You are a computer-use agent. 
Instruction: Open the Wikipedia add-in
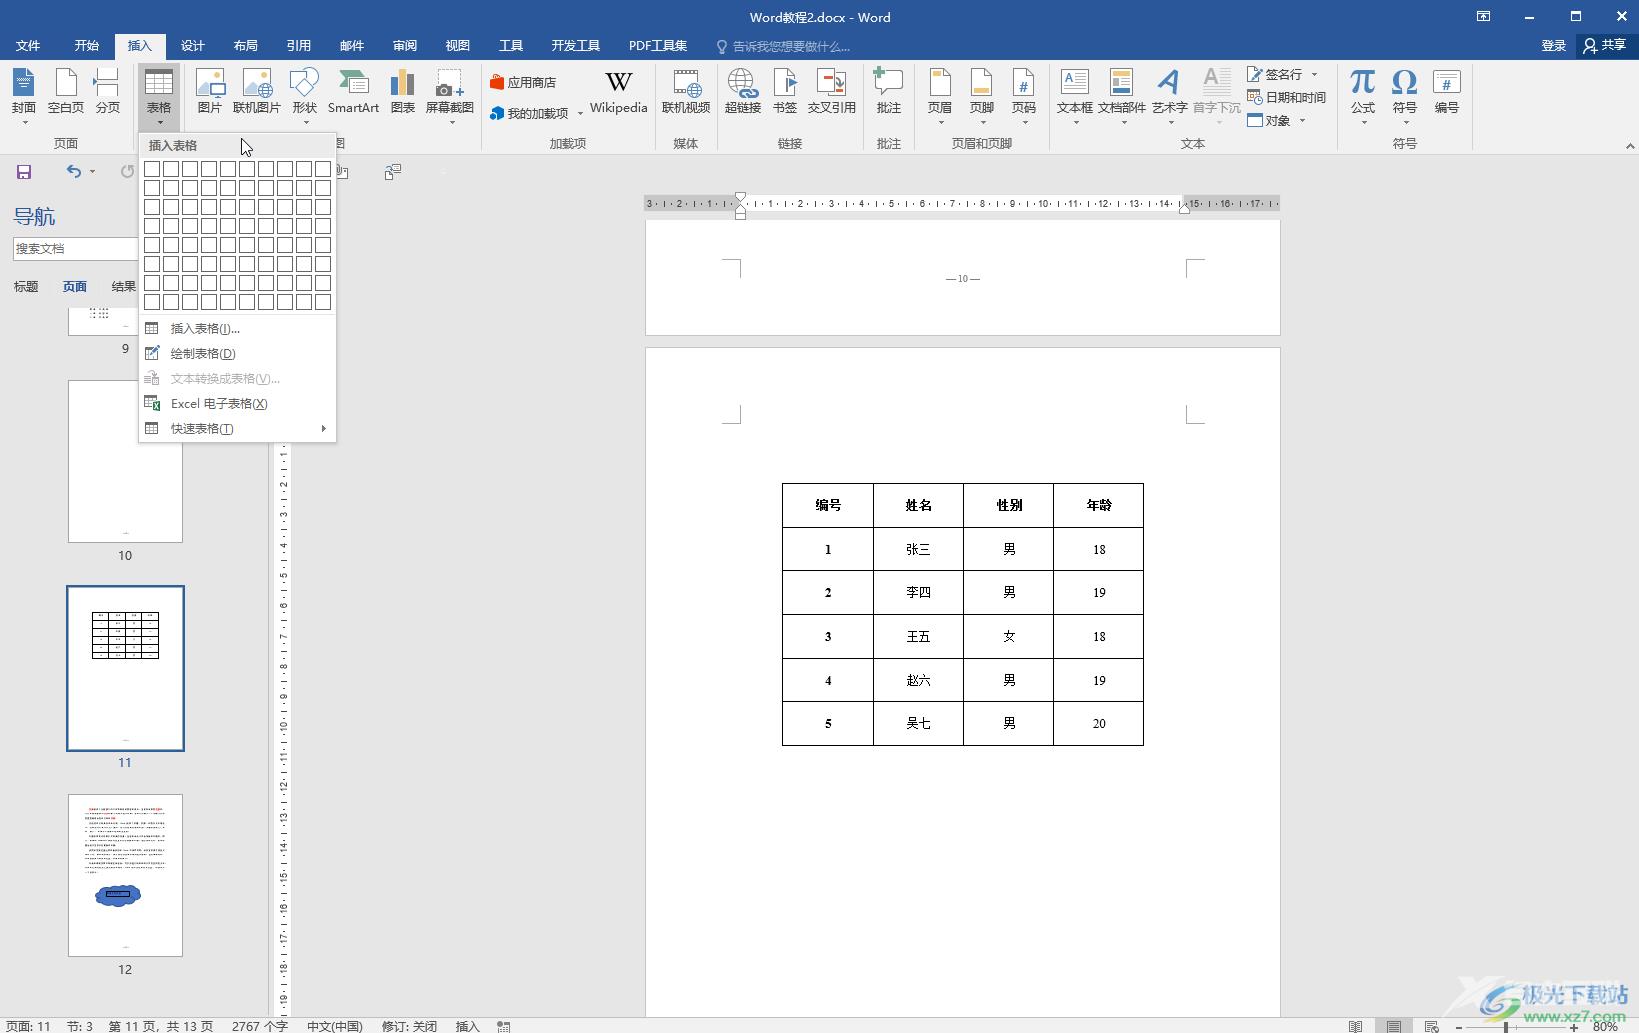click(x=619, y=93)
